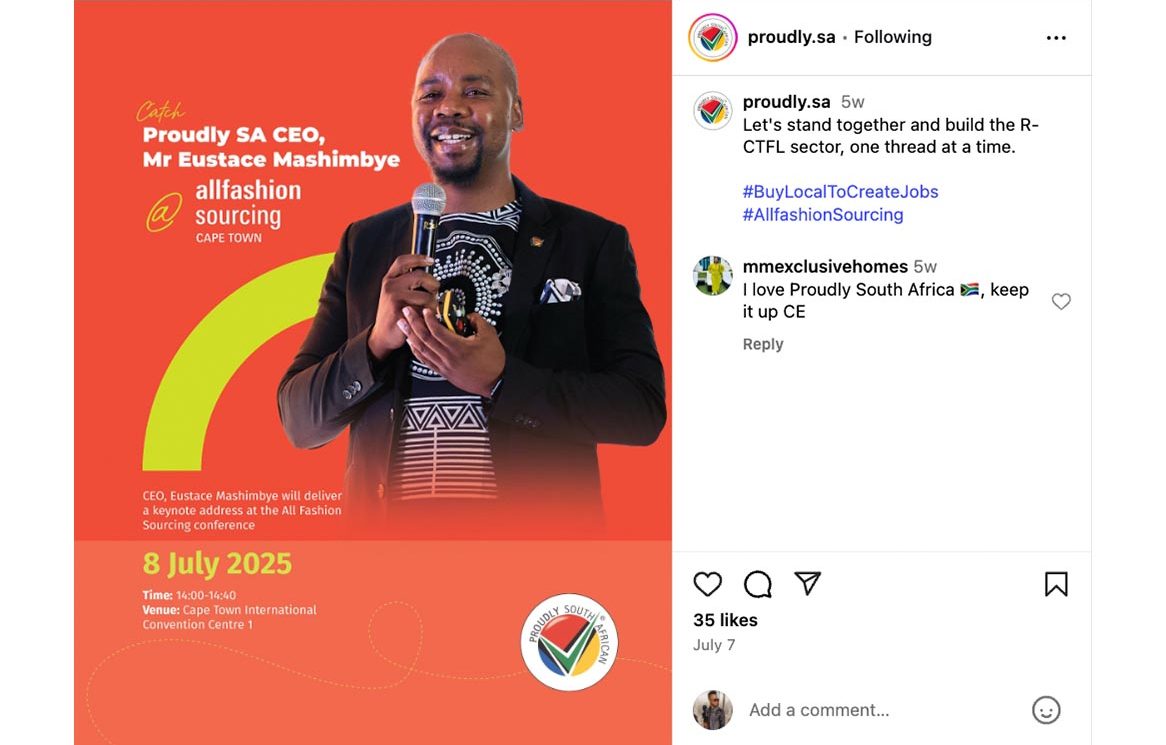Share post using paper plane icon
1166x745 pixels.
pyautogui.click(x=808, y=584)
